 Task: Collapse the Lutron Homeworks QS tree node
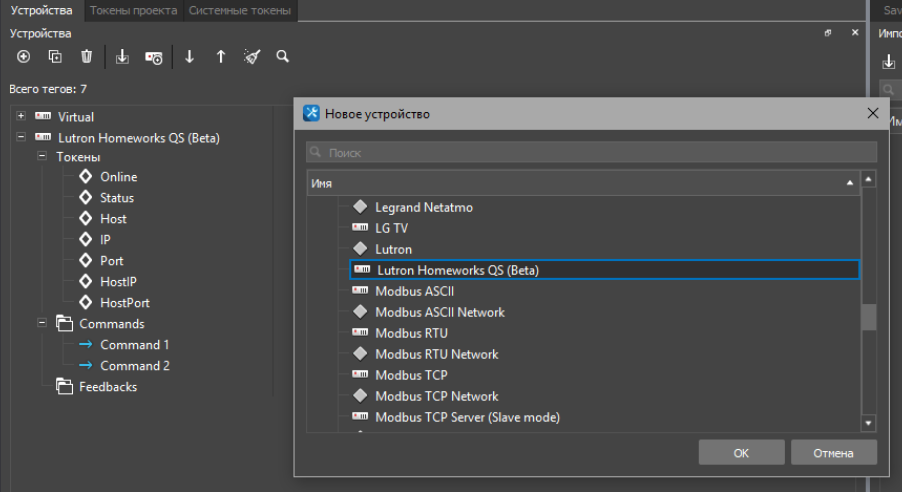click(x=21, y=137)
